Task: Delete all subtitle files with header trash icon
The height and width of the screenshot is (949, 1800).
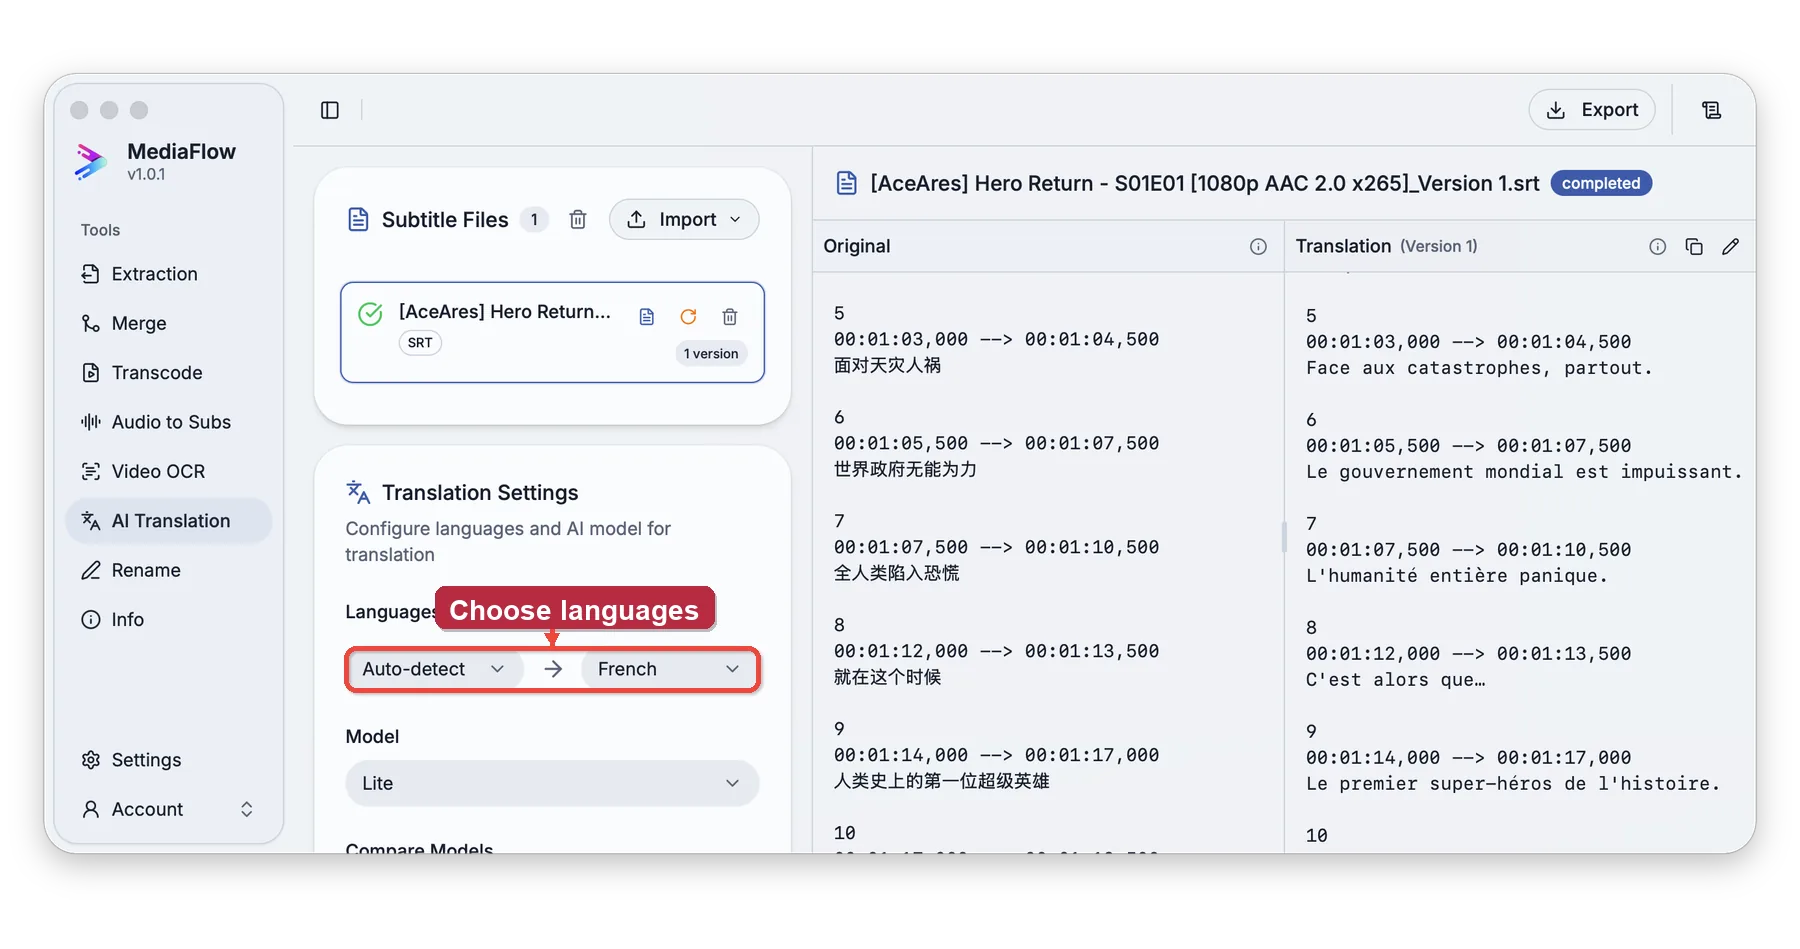Action: click(x=578, y=220)
